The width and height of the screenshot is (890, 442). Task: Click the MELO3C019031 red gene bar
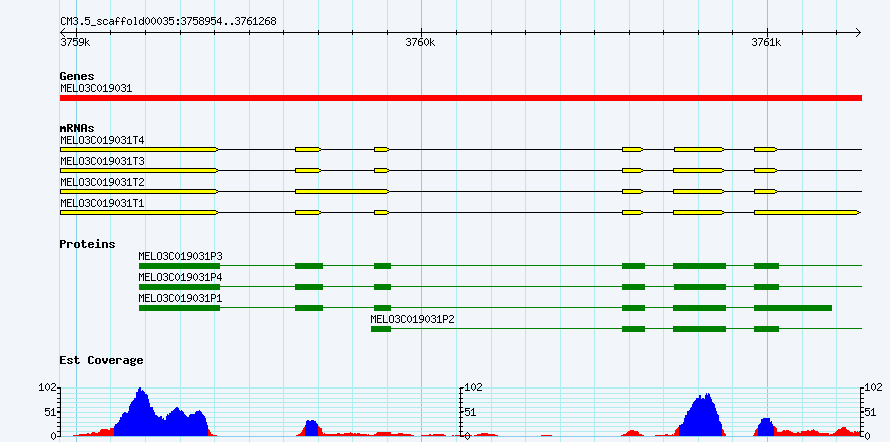pos(461,98)
